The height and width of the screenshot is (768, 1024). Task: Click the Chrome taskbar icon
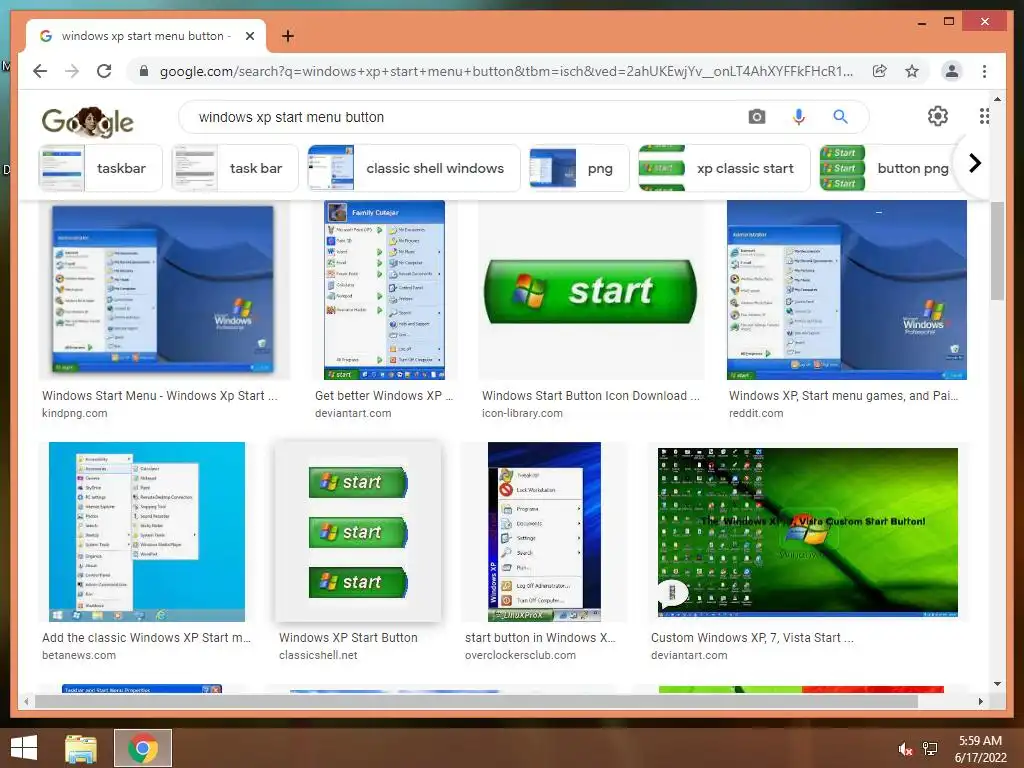point(143,748)
